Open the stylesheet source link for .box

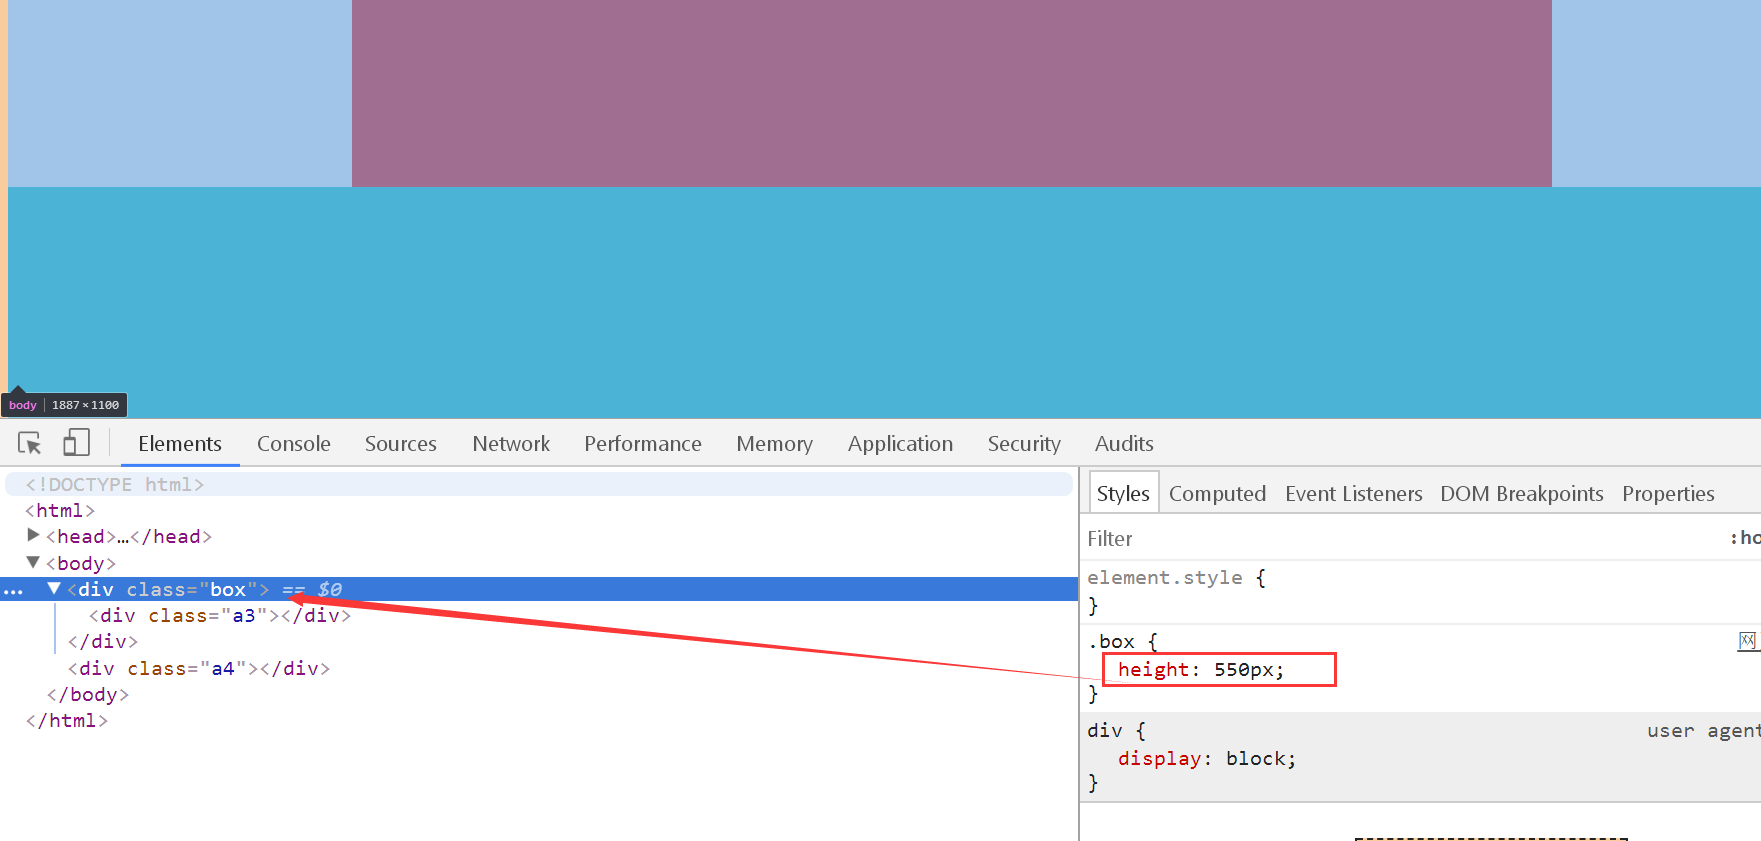click(x=1748, y=641)
